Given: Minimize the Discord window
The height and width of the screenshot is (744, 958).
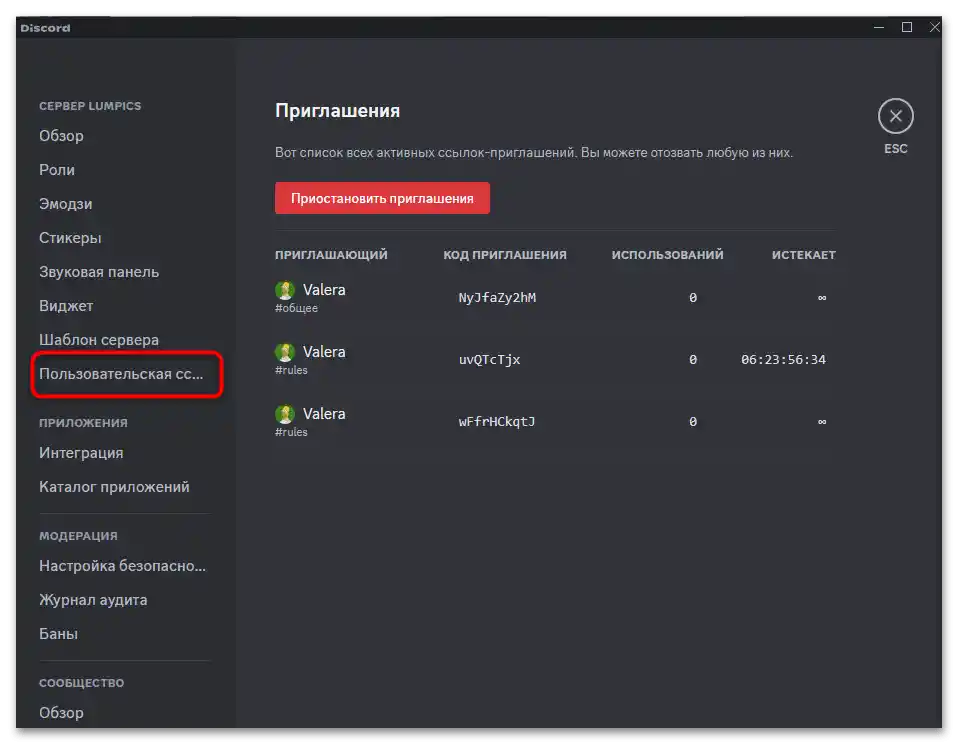Looking at the screenshot, I should [x=879, y=27].
